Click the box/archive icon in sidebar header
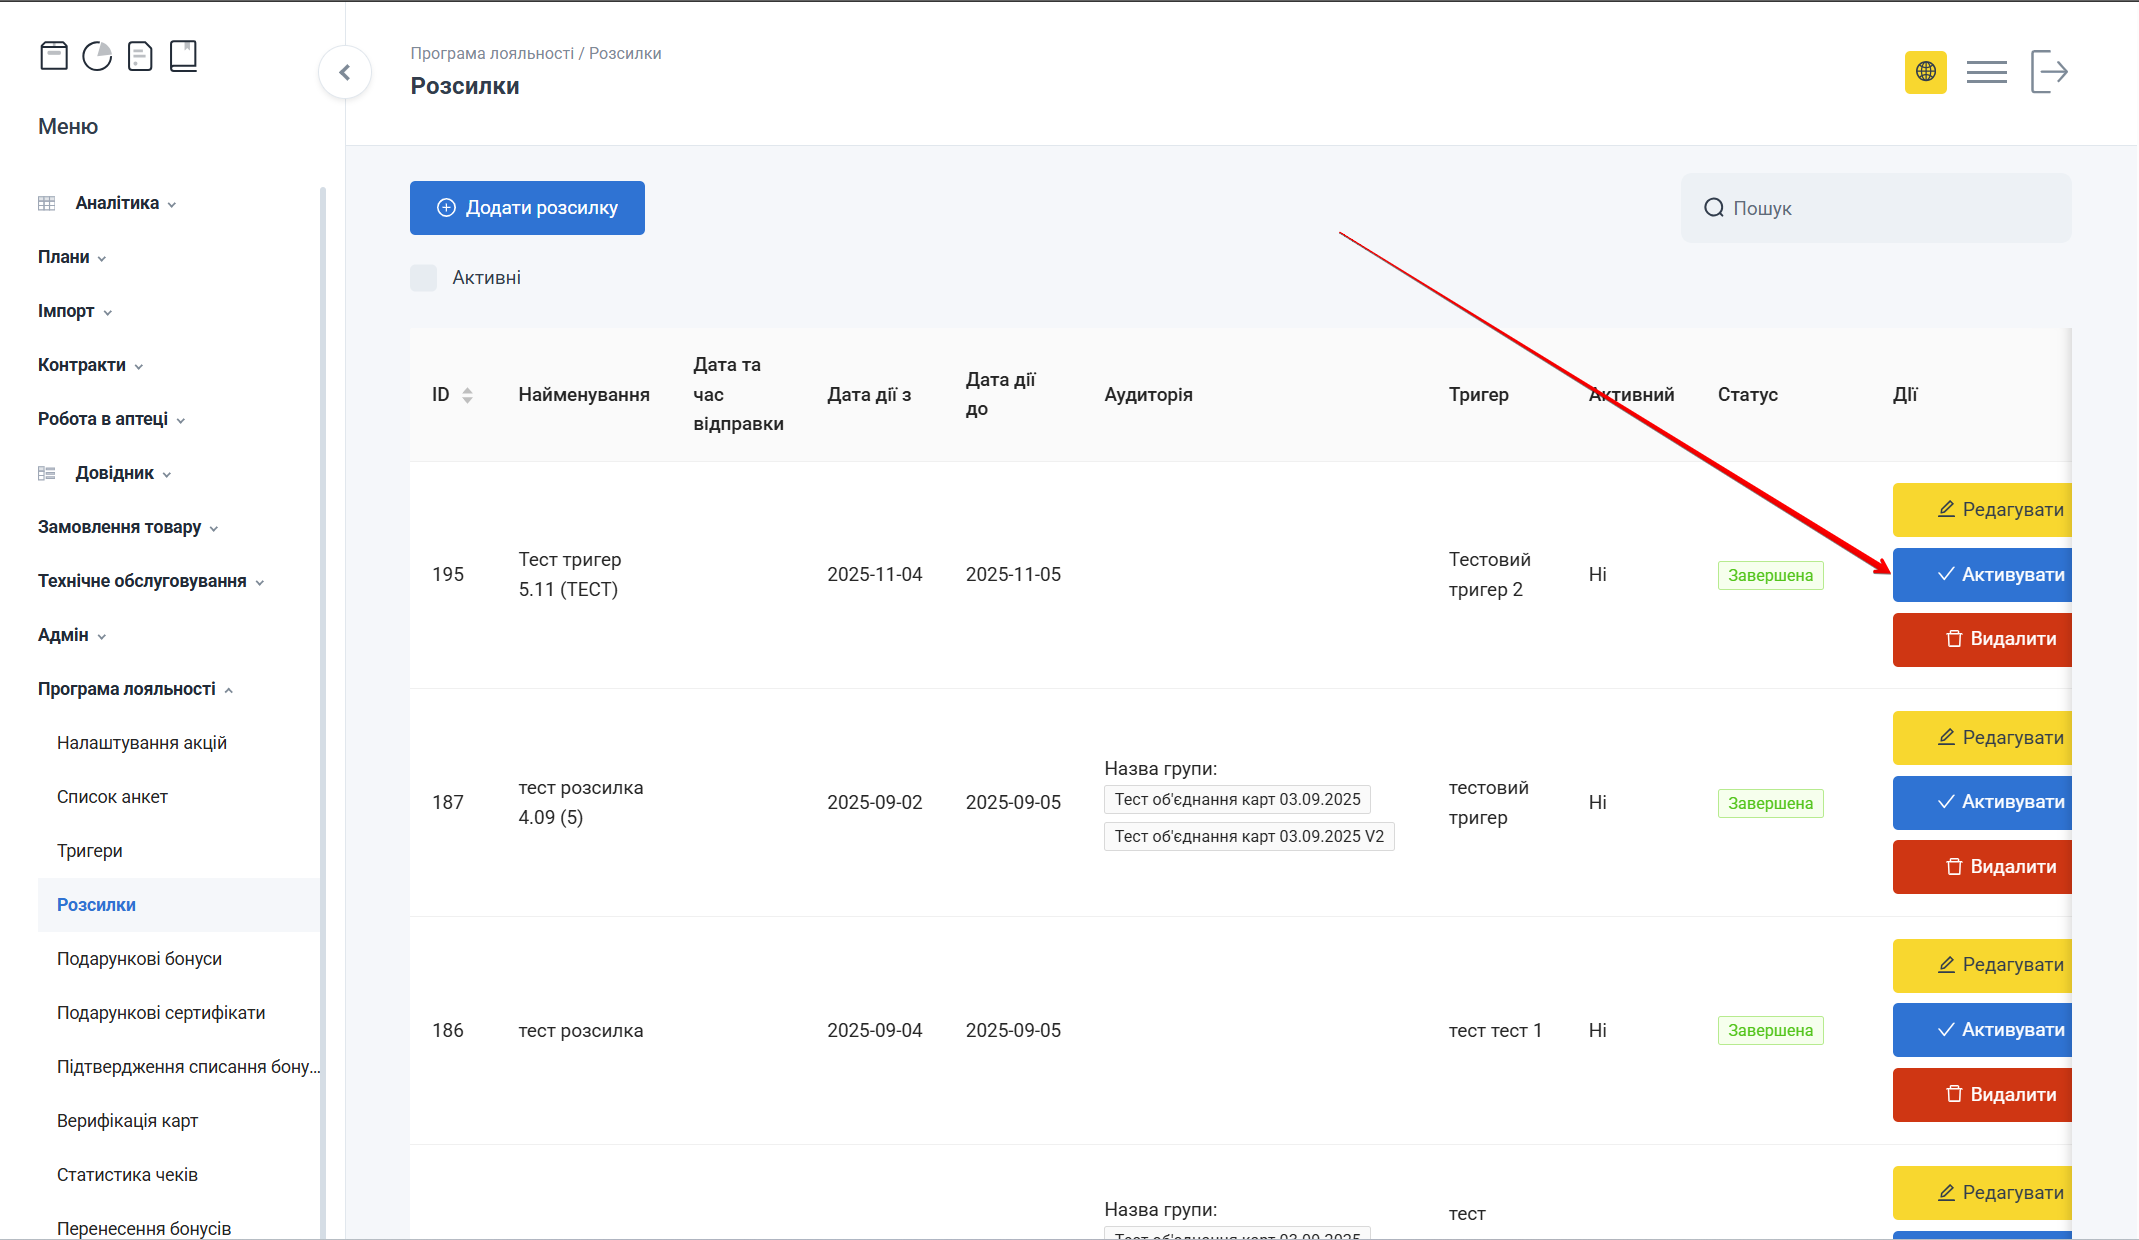 (x=54, y=56)
